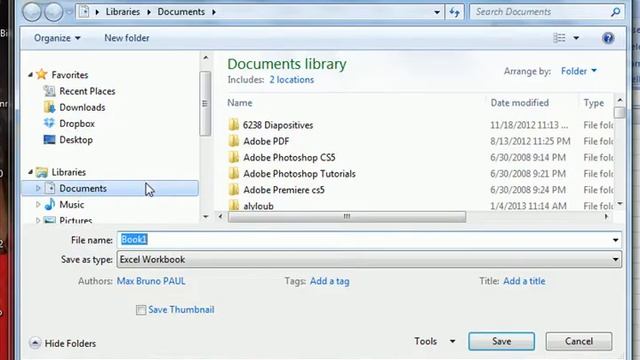The image size is (640, 360).
Task: Click file list horizontal scroll right arrow
Action: [x=606, y=216]
